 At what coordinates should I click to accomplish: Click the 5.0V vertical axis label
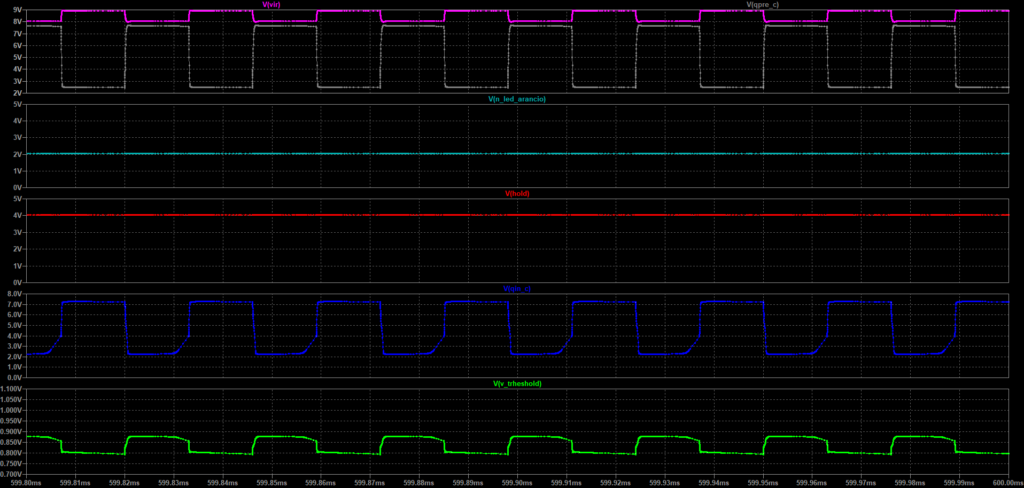pos(15,325)
